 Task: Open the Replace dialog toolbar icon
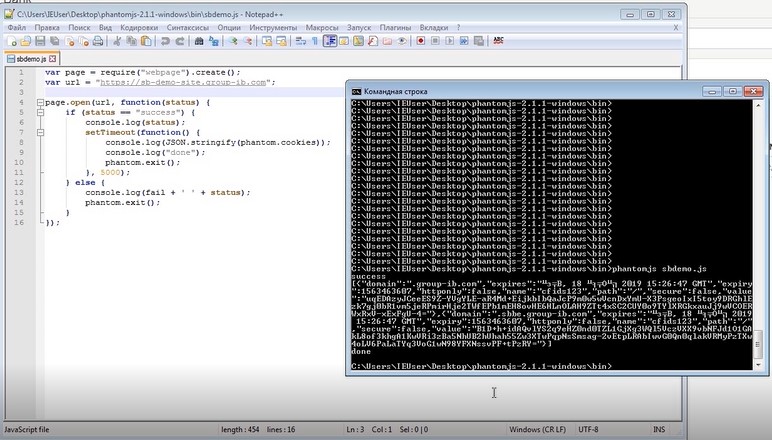[x=214, y=41]
